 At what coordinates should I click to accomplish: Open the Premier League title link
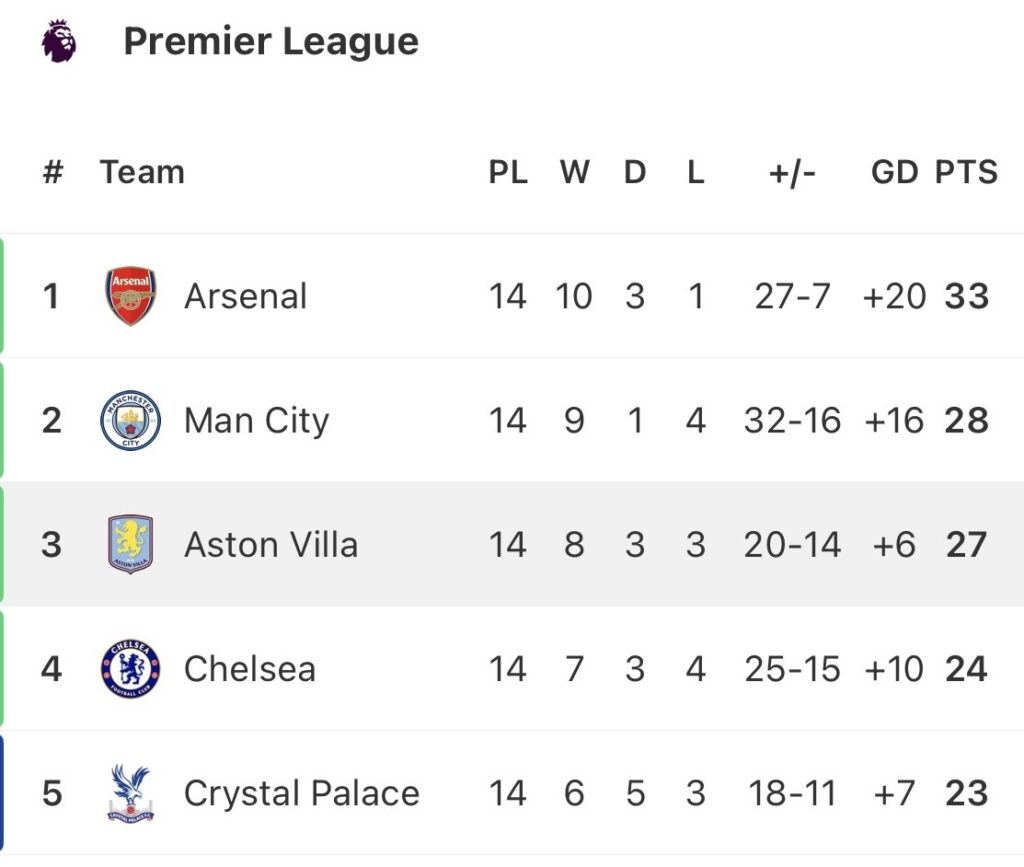tap(270, 42)
